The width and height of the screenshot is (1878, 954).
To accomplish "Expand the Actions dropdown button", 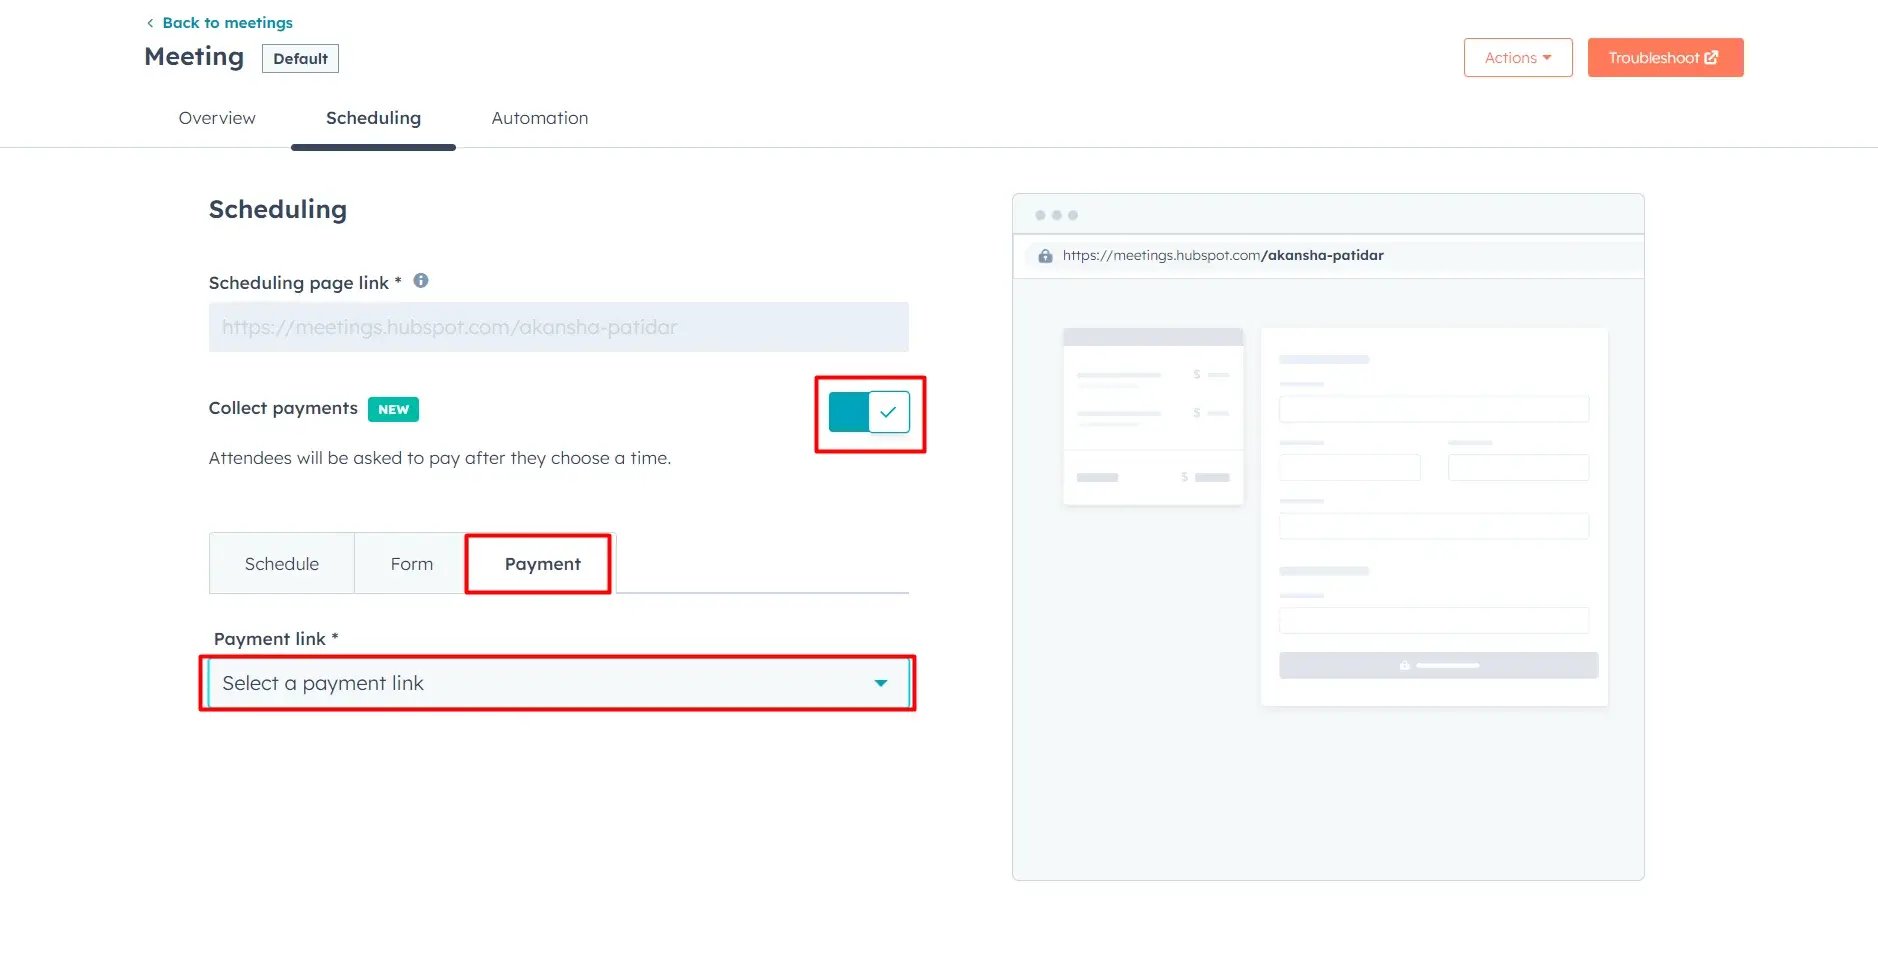I will tap(1518, 58).
